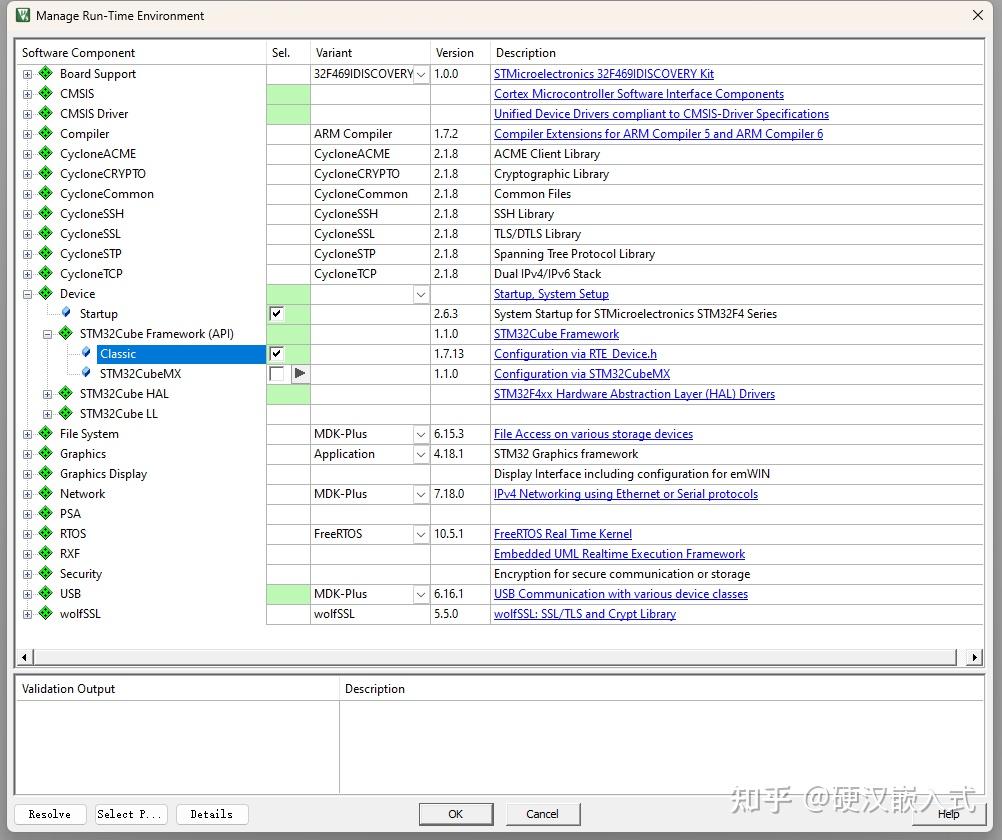Click the STM32Cube LL diamond icon
1002x840 pixels.
(66, 413)
